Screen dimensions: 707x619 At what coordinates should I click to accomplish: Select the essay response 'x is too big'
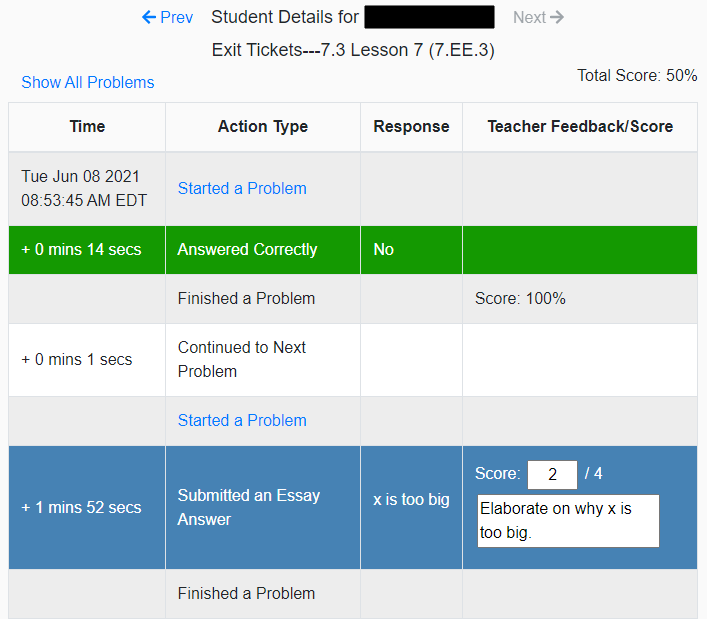pos(411,499)
